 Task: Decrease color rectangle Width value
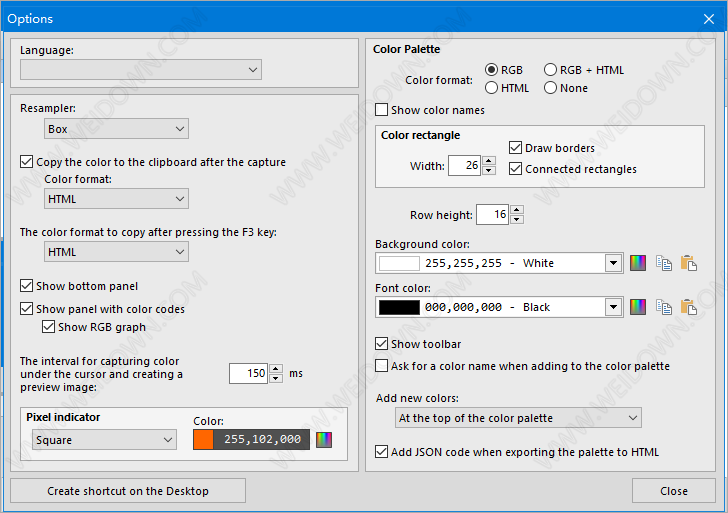tap(488, 170)
